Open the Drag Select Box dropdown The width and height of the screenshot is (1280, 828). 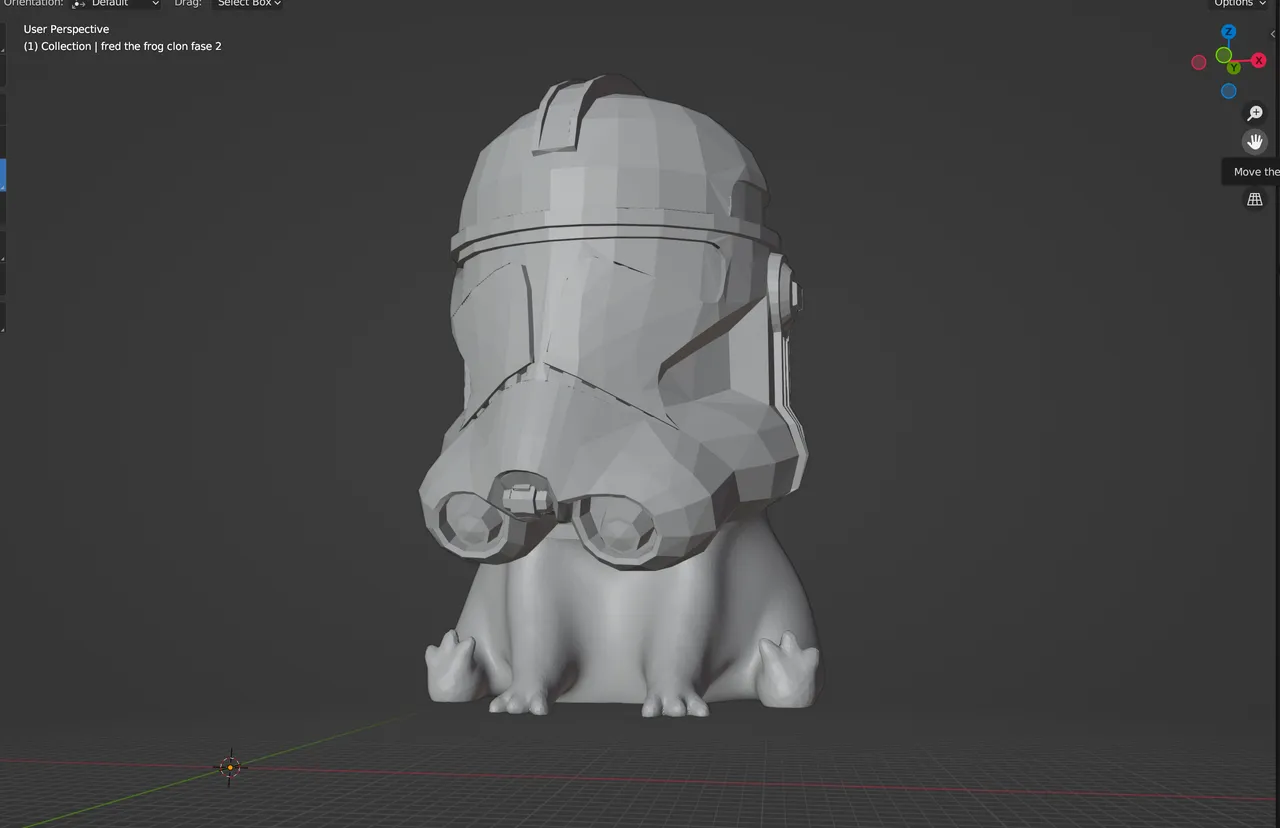[x=247, y=4]
